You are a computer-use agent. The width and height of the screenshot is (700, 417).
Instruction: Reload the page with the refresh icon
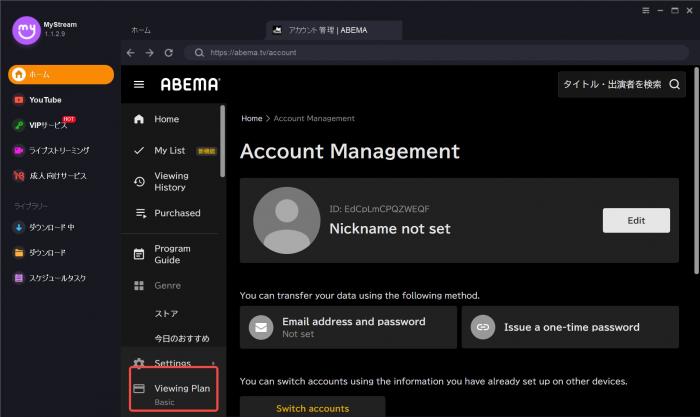tap(169, 53)
